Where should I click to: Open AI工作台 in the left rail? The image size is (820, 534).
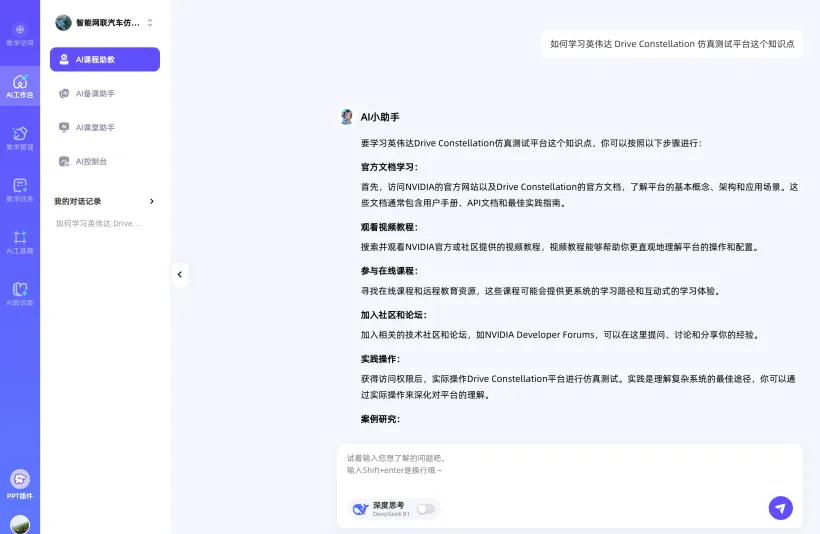click(20, 86)
